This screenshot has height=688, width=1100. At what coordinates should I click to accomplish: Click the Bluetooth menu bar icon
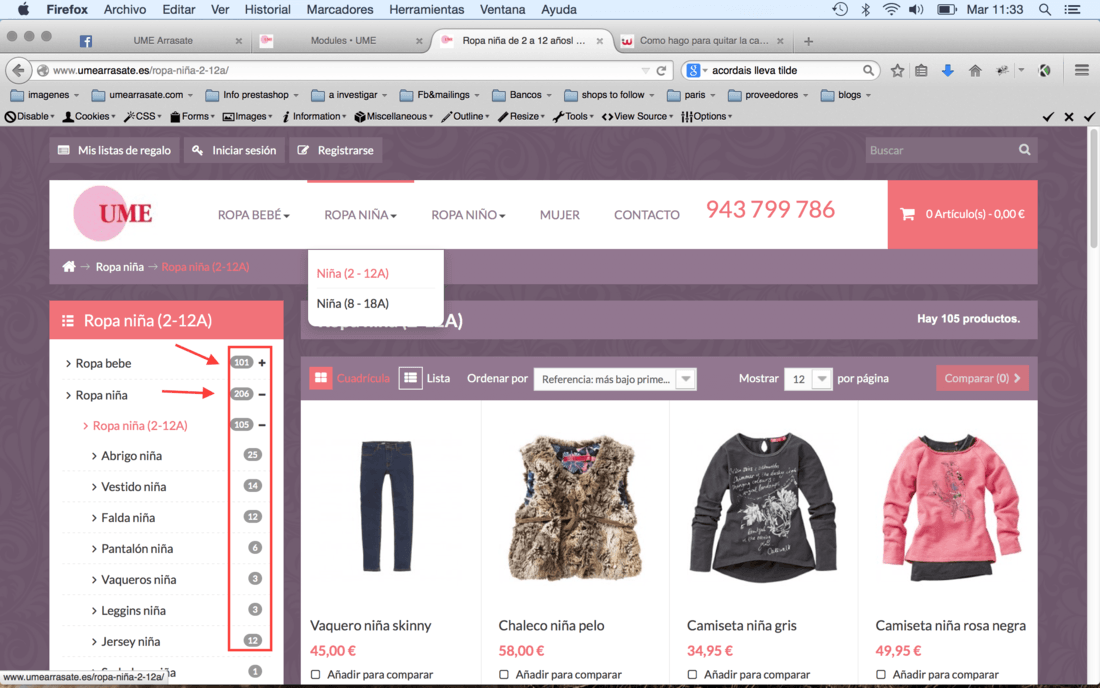[865, 9]
